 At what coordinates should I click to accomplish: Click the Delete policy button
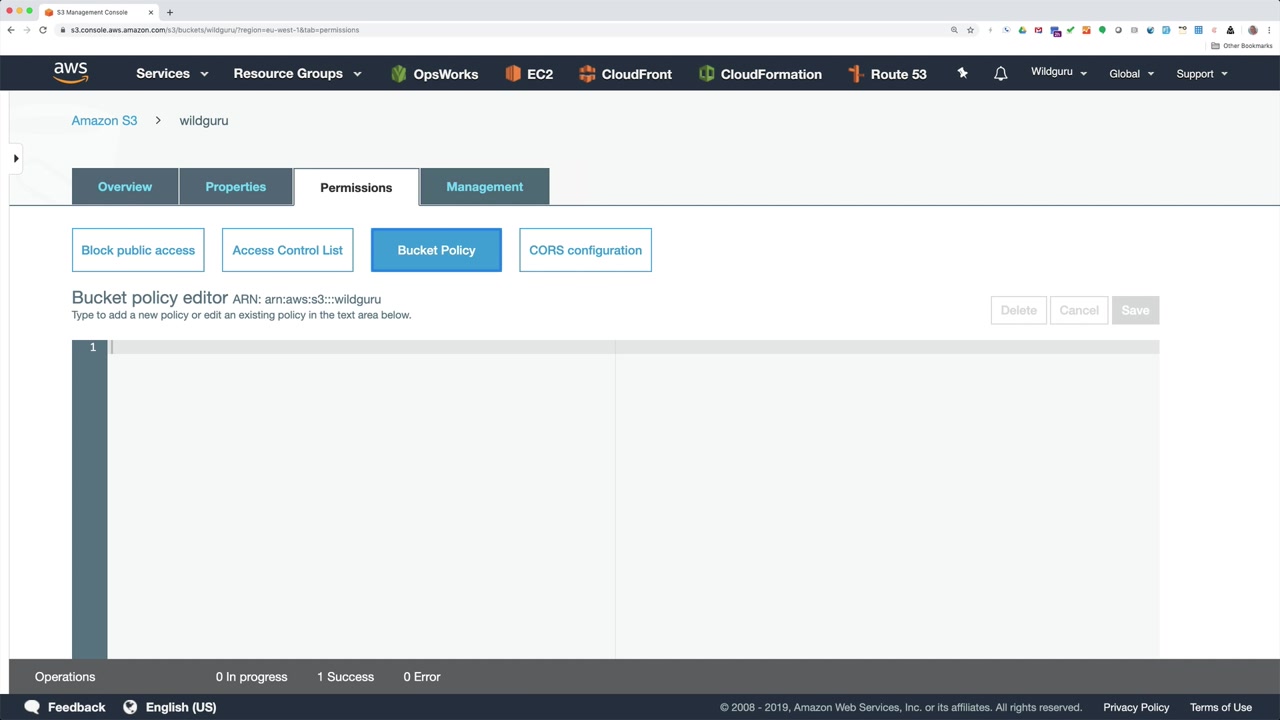1019,310
